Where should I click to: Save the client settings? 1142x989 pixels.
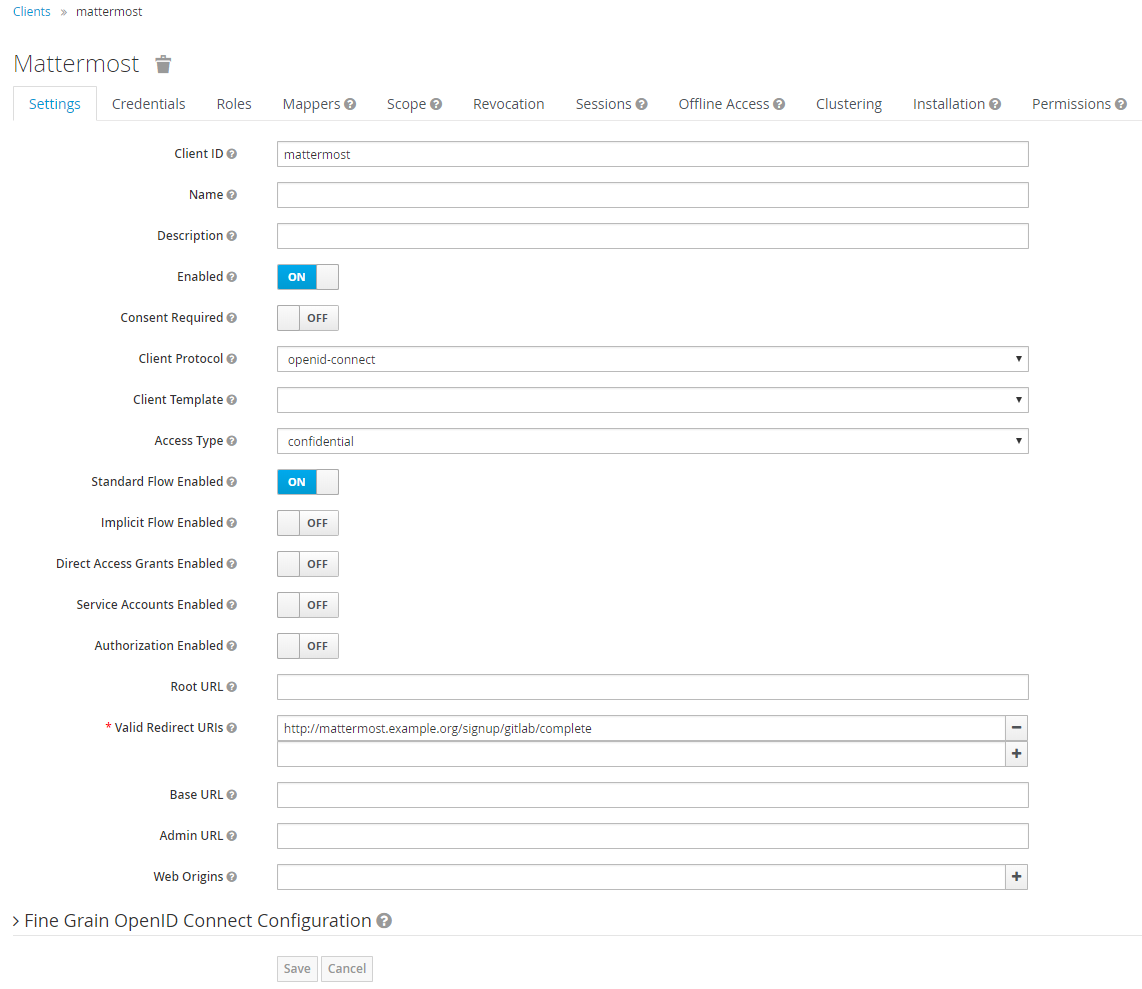point(296,968)
